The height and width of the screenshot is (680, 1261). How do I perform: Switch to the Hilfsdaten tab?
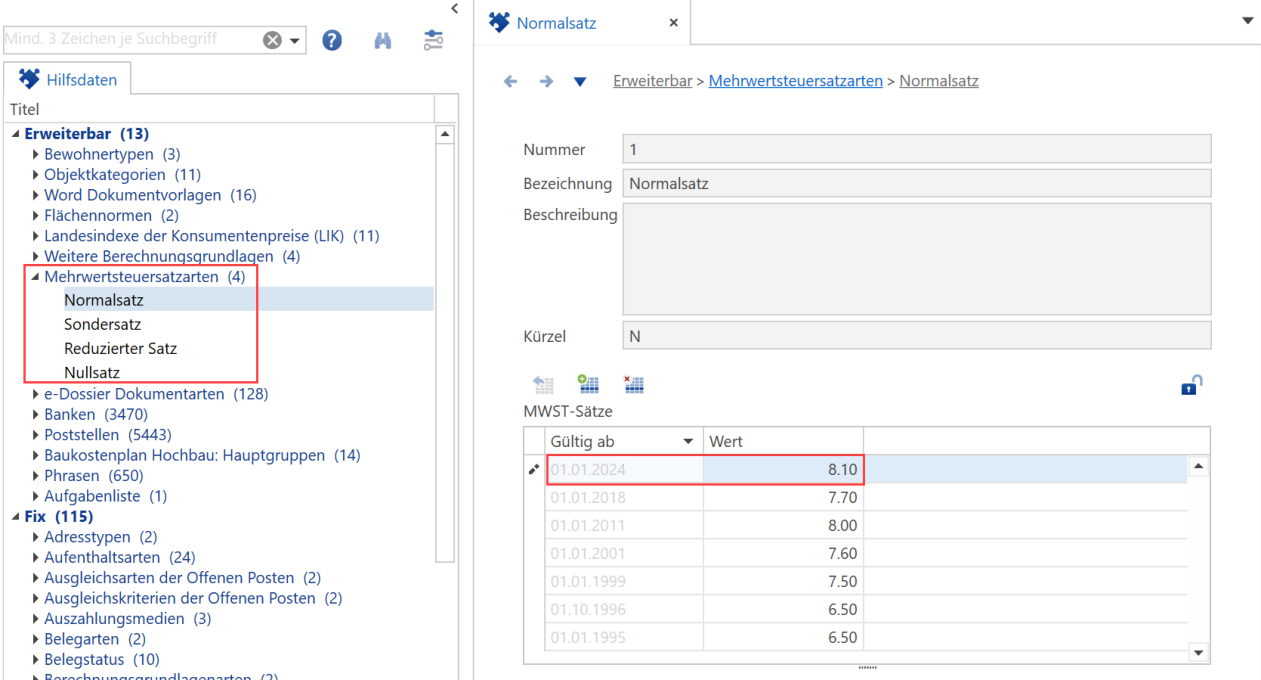point(67,79)
